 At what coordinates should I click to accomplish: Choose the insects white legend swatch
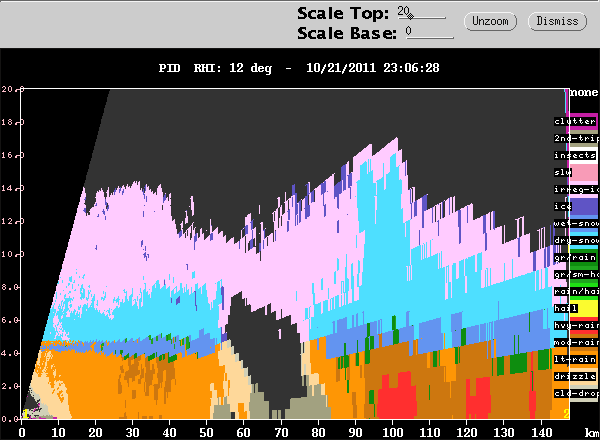[x=584, y=155]
